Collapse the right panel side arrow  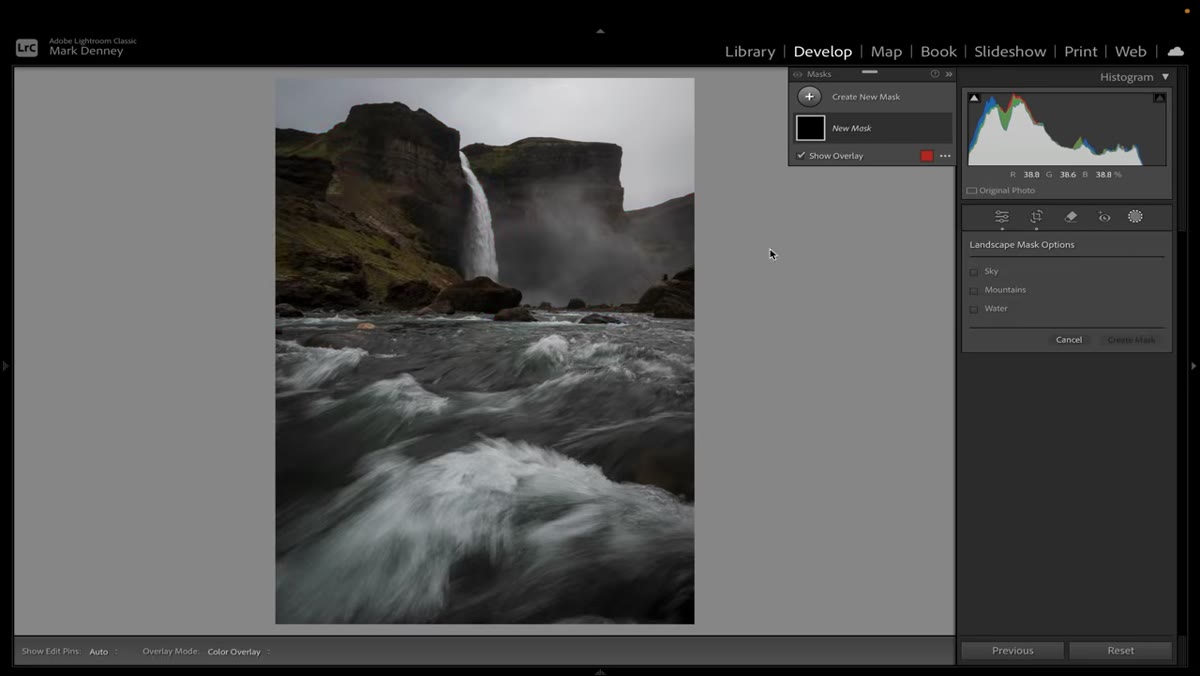[1194, 366]
